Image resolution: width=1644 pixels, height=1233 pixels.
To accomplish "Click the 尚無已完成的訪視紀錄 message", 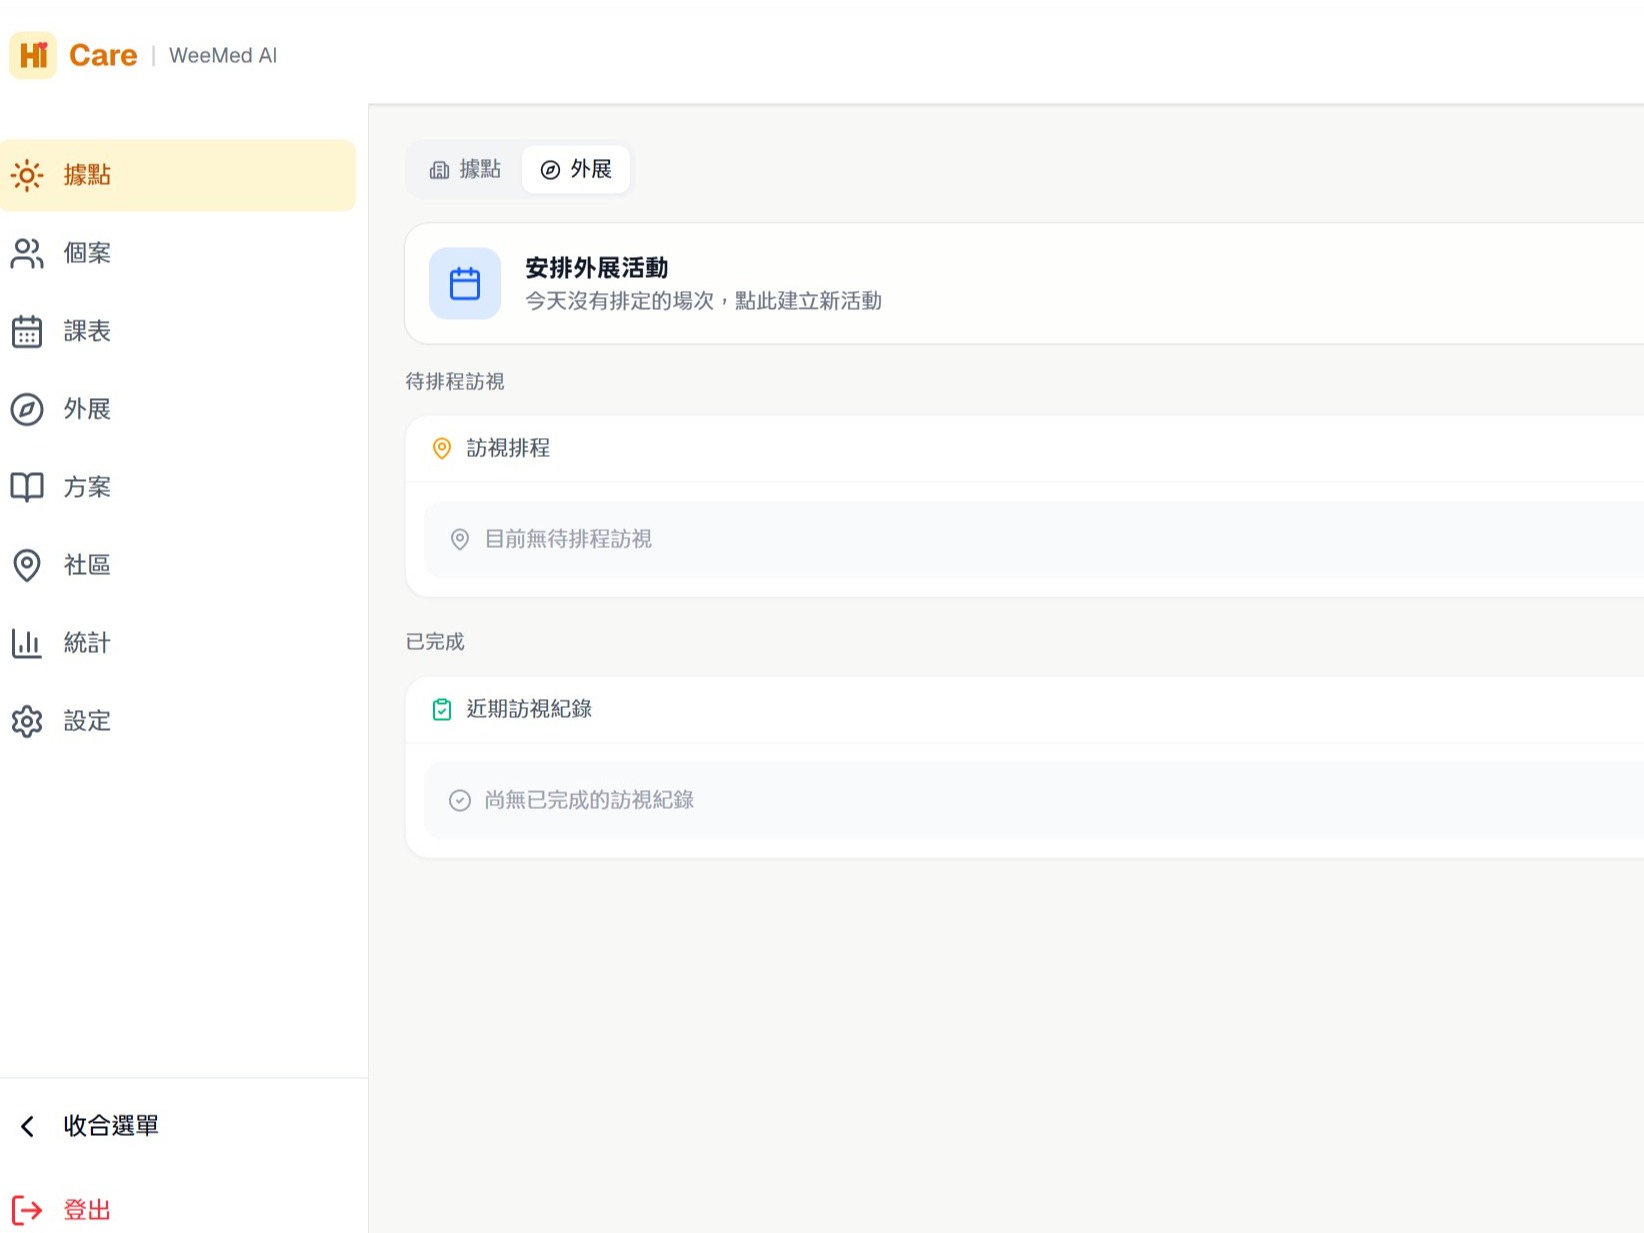I will pyautogui.click(x=589, y=801).
